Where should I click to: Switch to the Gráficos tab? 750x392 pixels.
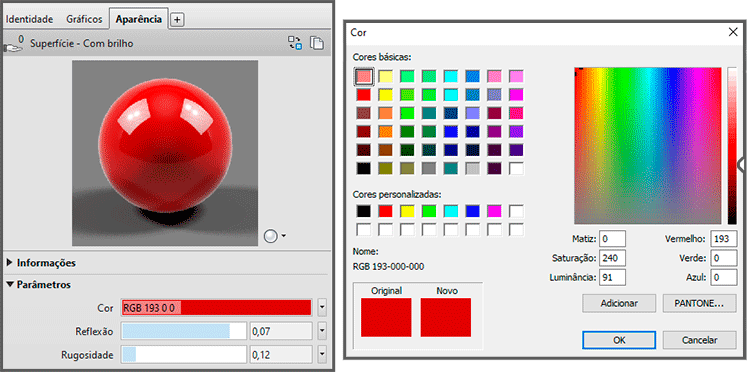[84, 19]
